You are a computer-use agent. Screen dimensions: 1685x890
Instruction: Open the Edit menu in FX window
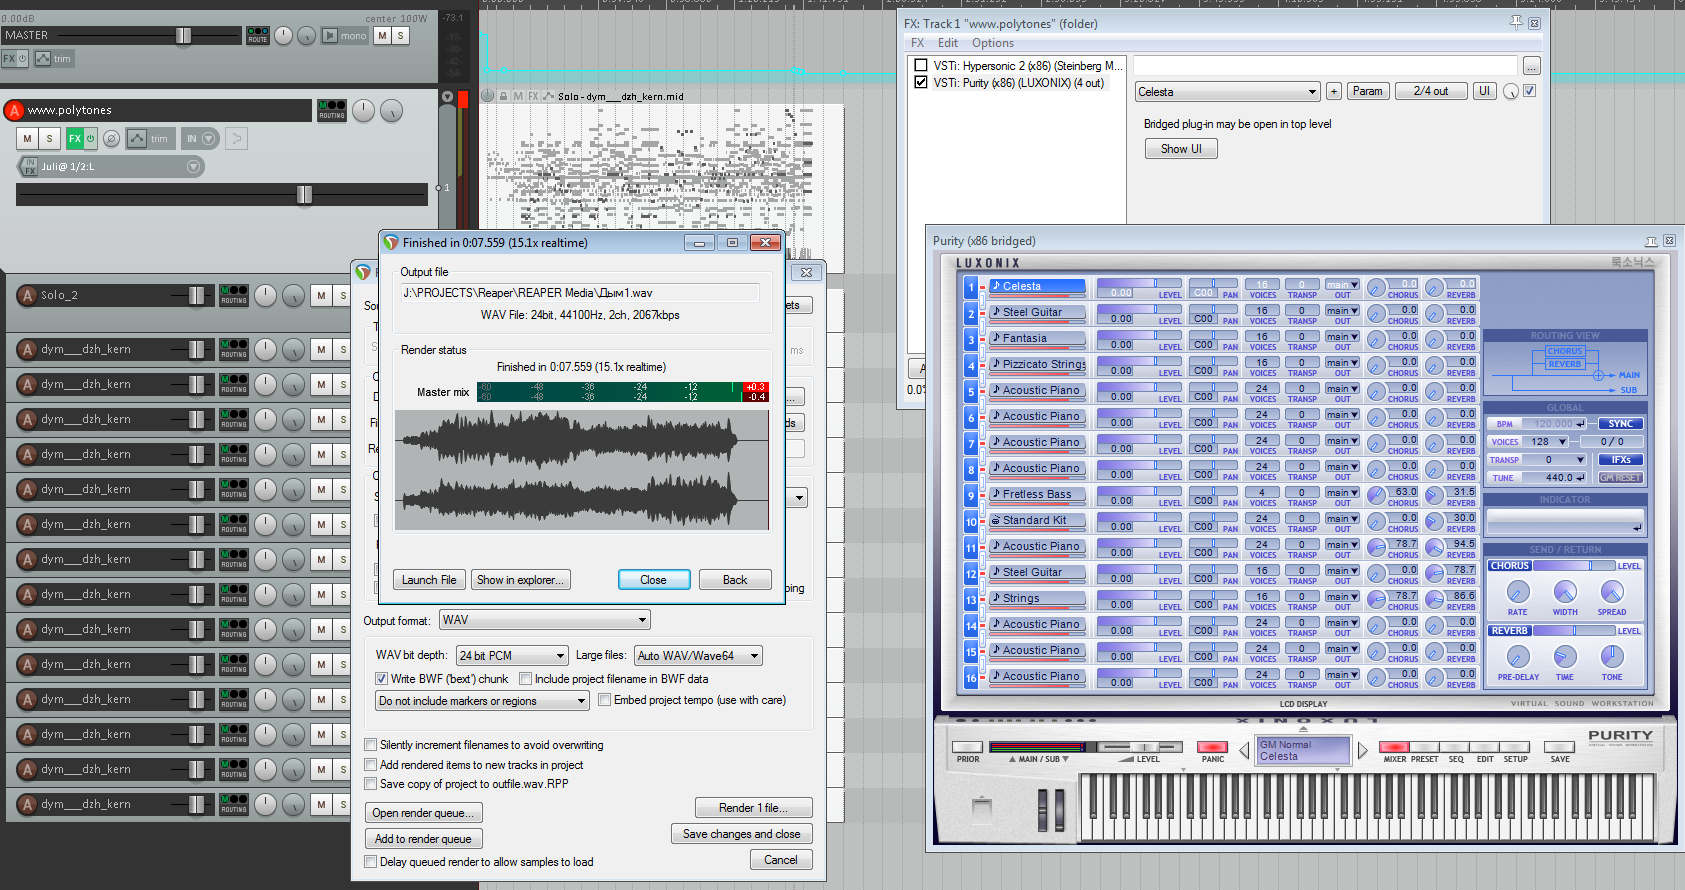click(x=947, y=43)
